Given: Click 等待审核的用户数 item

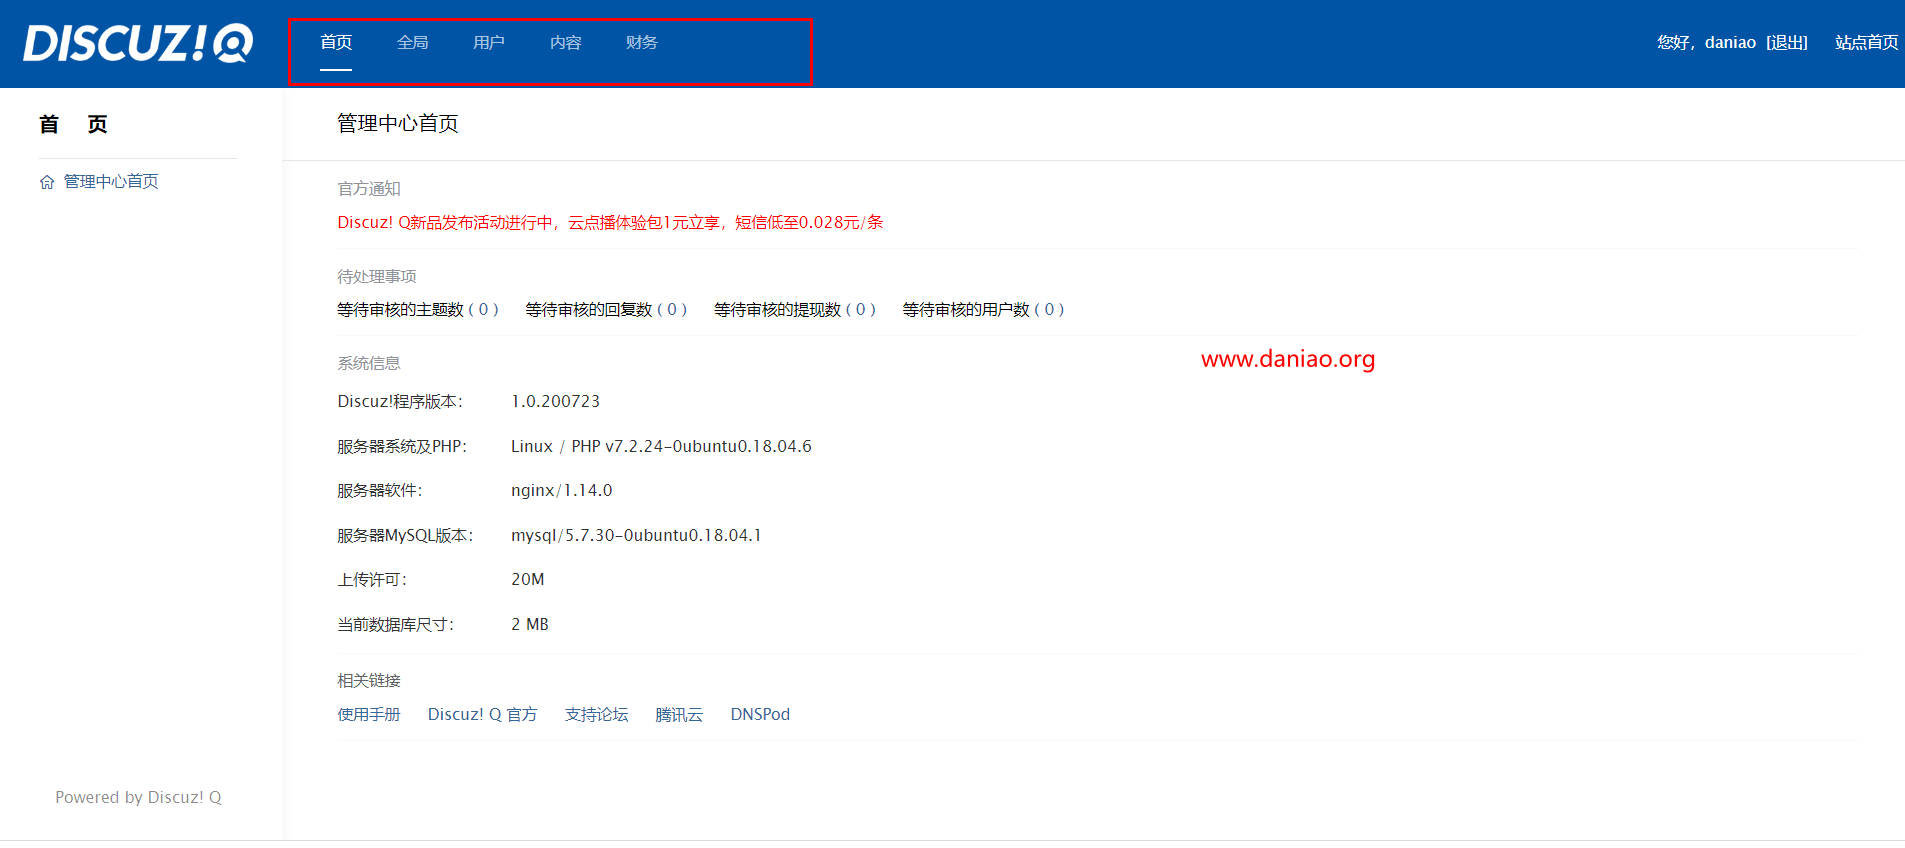Looking at the screenshot, I should (983, 310).
